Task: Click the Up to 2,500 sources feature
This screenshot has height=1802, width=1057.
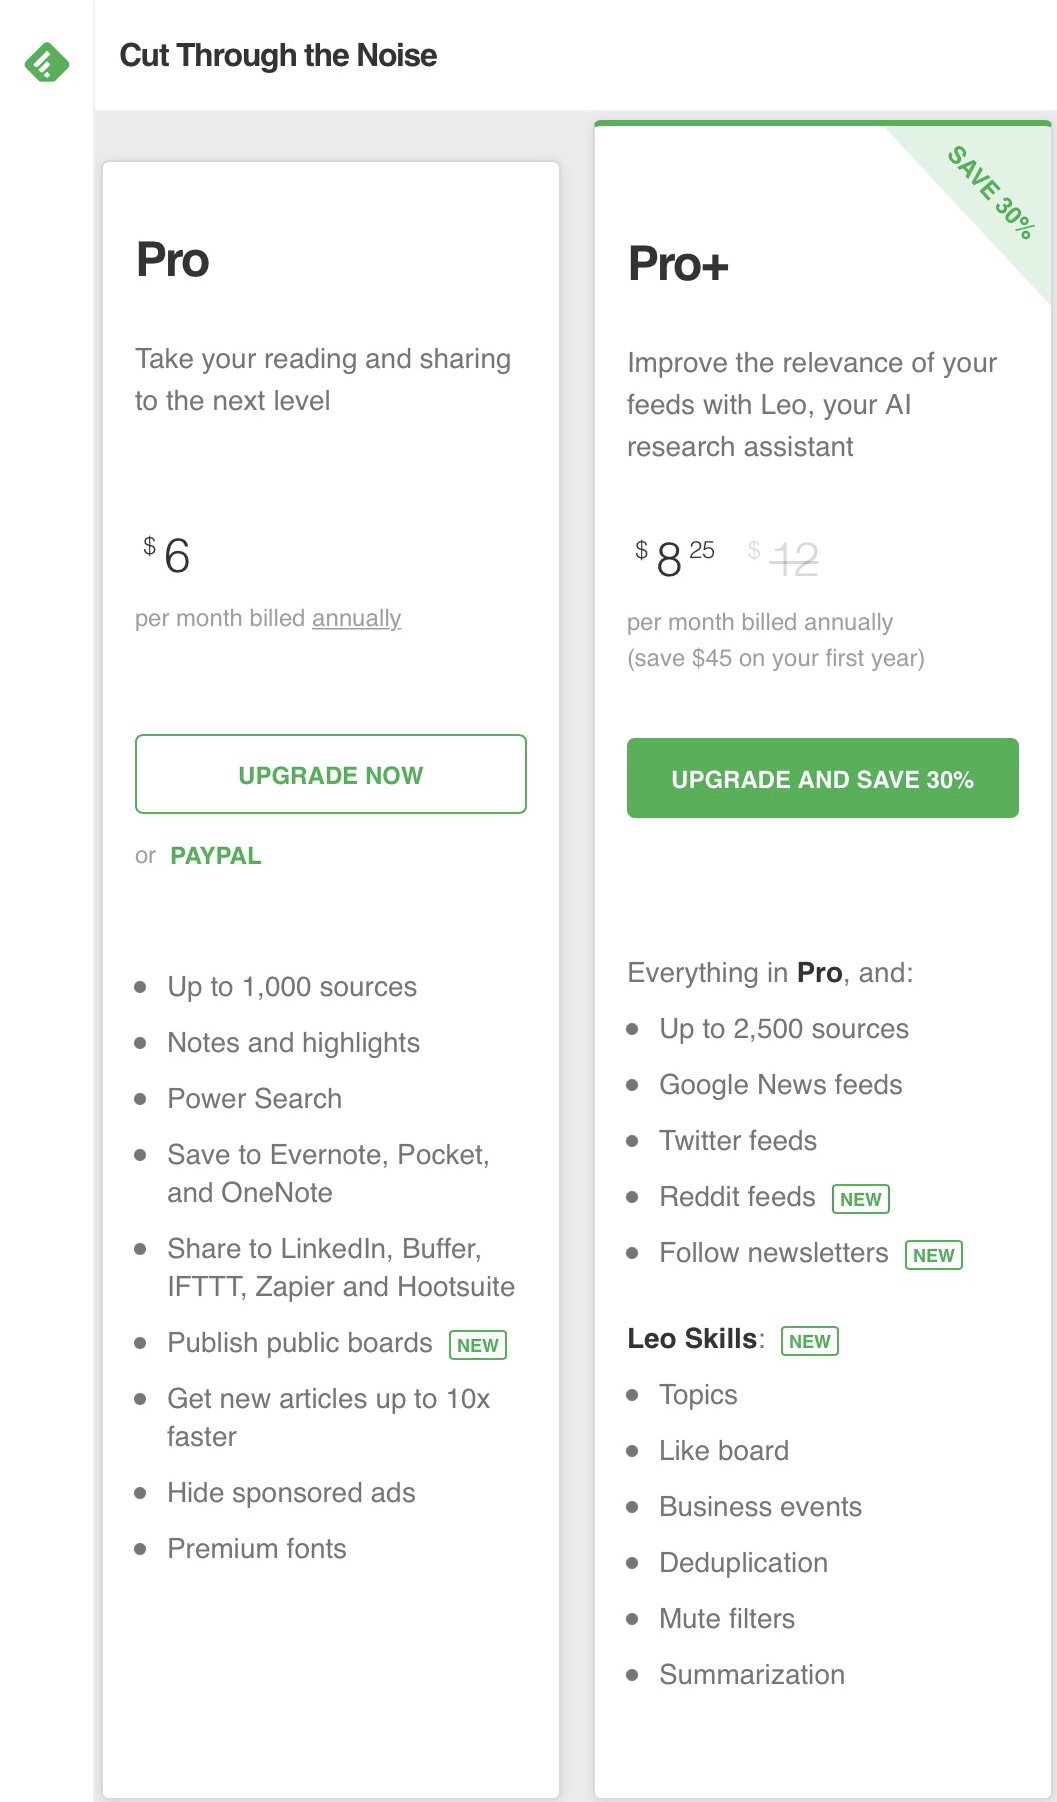Action: pos(784,1029)
